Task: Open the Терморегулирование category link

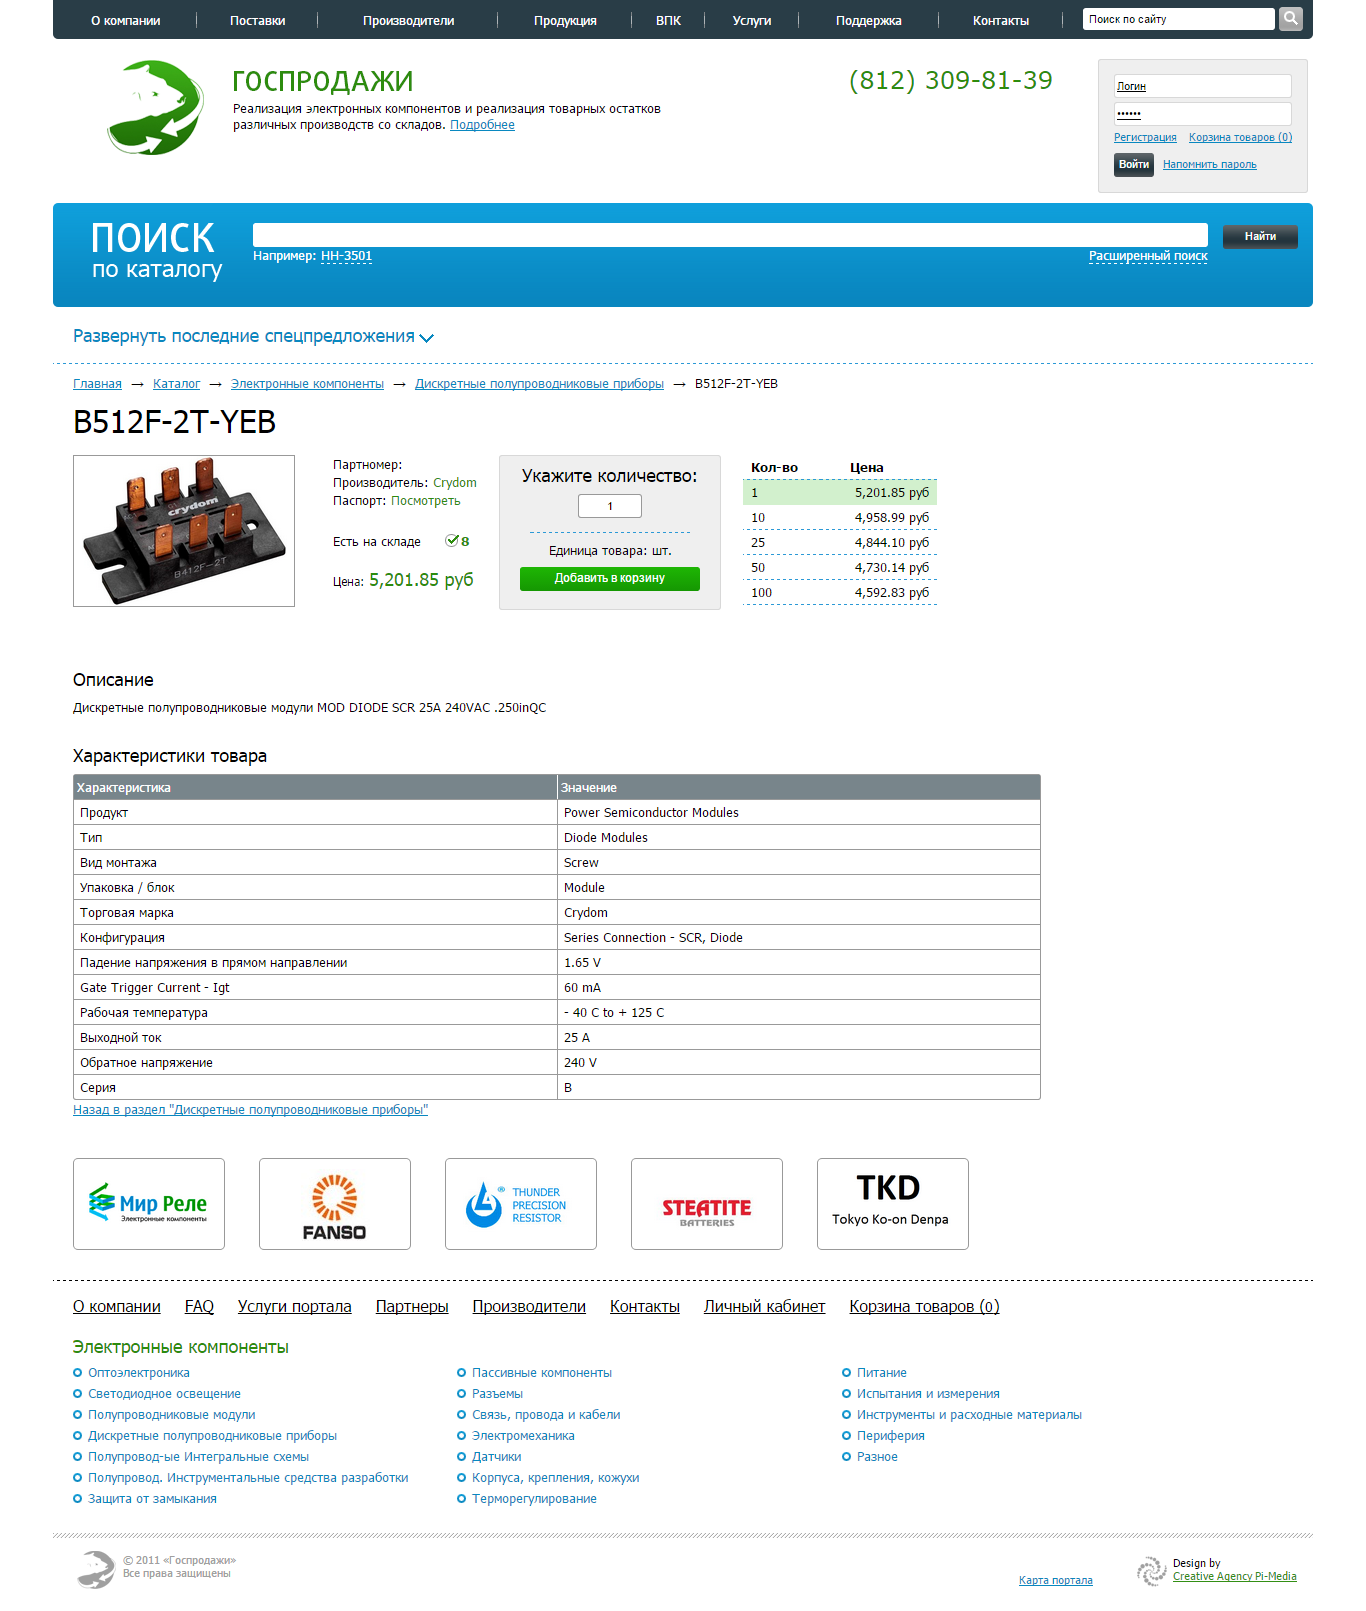Action: [534, 1499]
